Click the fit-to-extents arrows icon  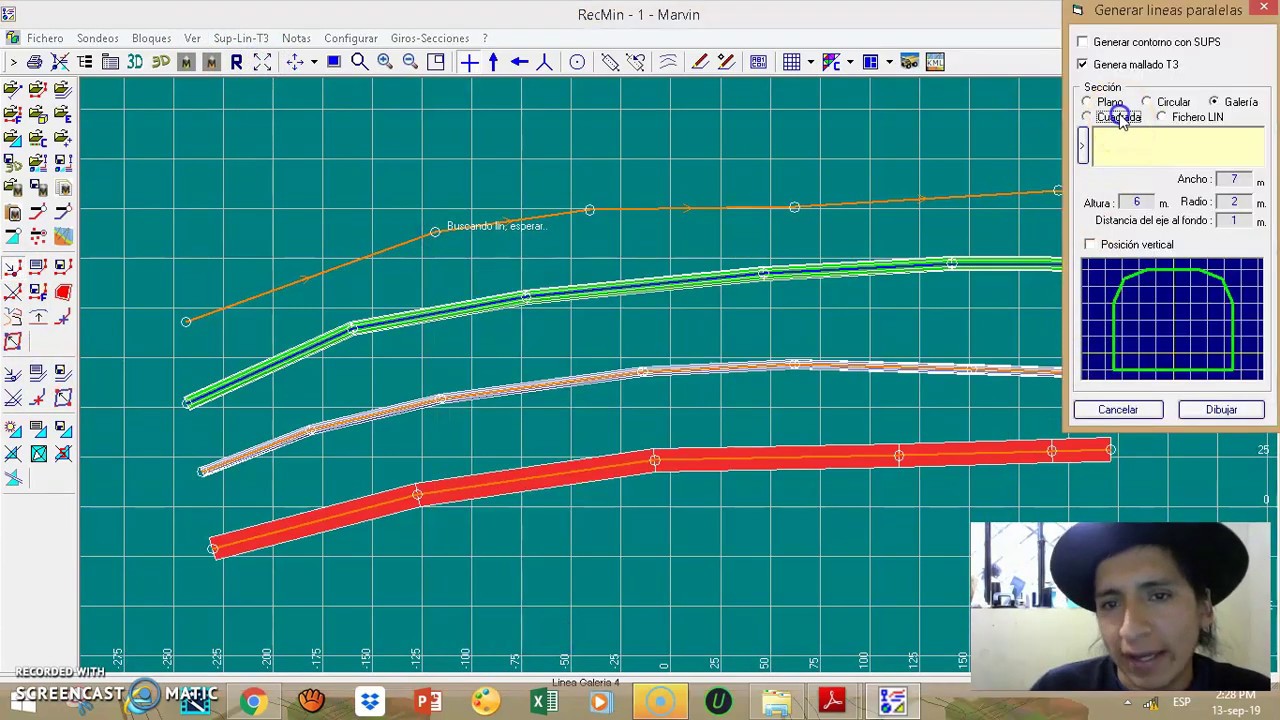point(262,62)
